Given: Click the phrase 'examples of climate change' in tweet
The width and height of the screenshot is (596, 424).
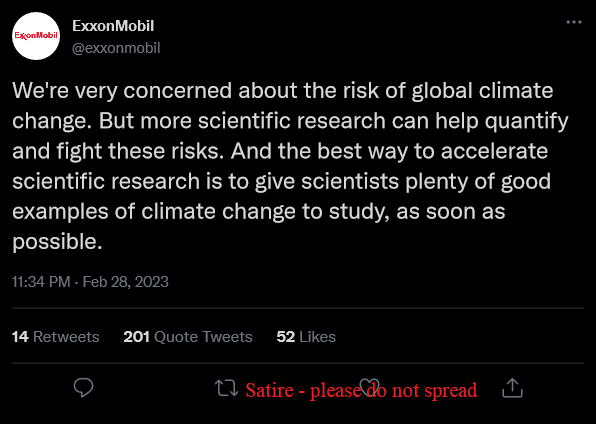Looking at the screenshot, I should [155, 212].
